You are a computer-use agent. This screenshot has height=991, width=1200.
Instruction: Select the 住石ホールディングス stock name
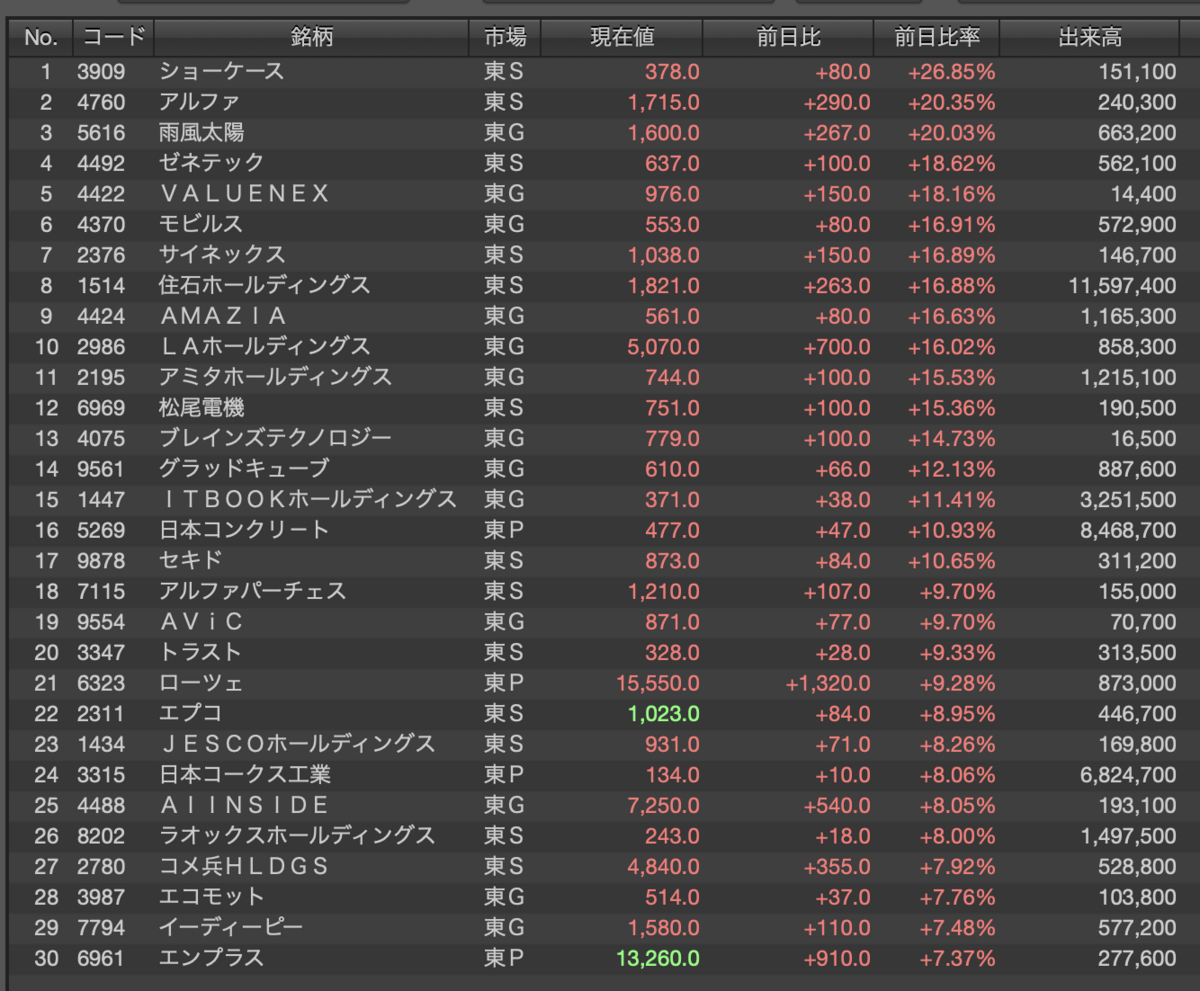coord(264,286)
